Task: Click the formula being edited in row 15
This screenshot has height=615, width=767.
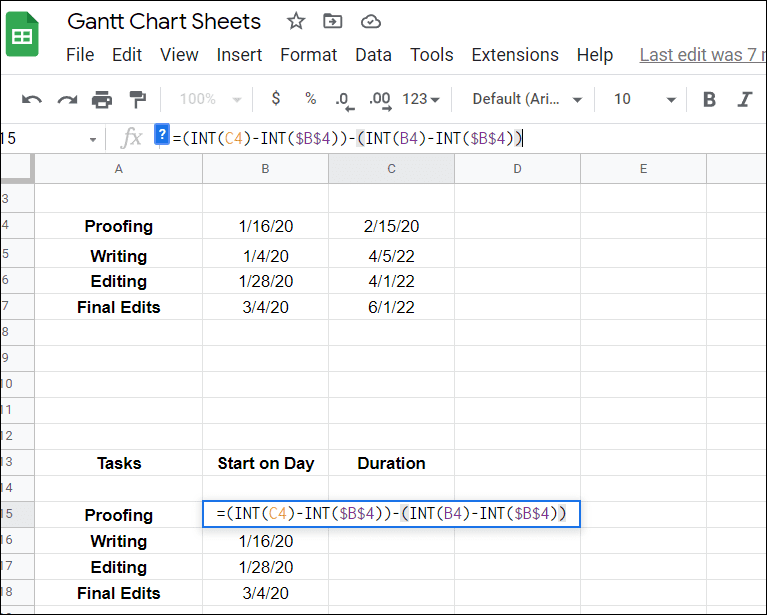Action: [391, 514]
